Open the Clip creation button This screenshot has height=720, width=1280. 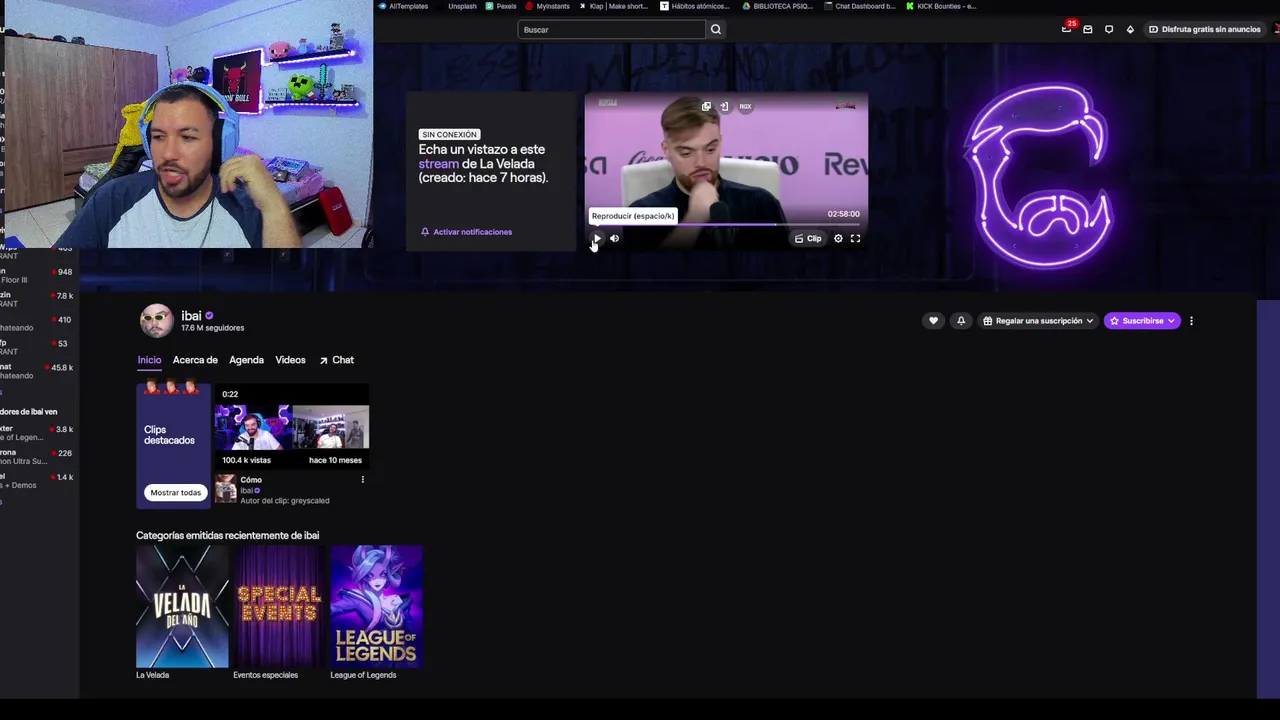(x=808, y=238)
